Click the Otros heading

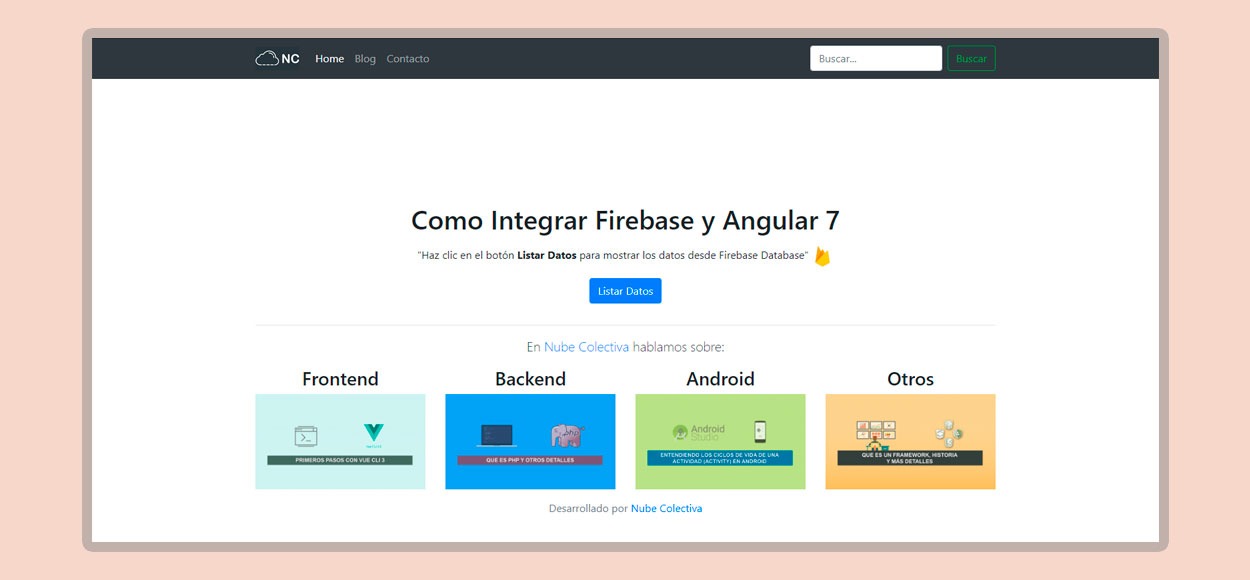coord(910,379)
